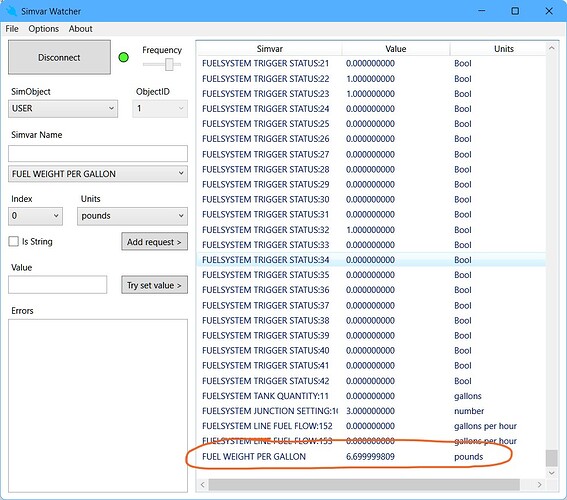The height and width of the screenshot is (500, 567).
Task: Click the Frequency slider handle
Action: (x=169, y=65)
